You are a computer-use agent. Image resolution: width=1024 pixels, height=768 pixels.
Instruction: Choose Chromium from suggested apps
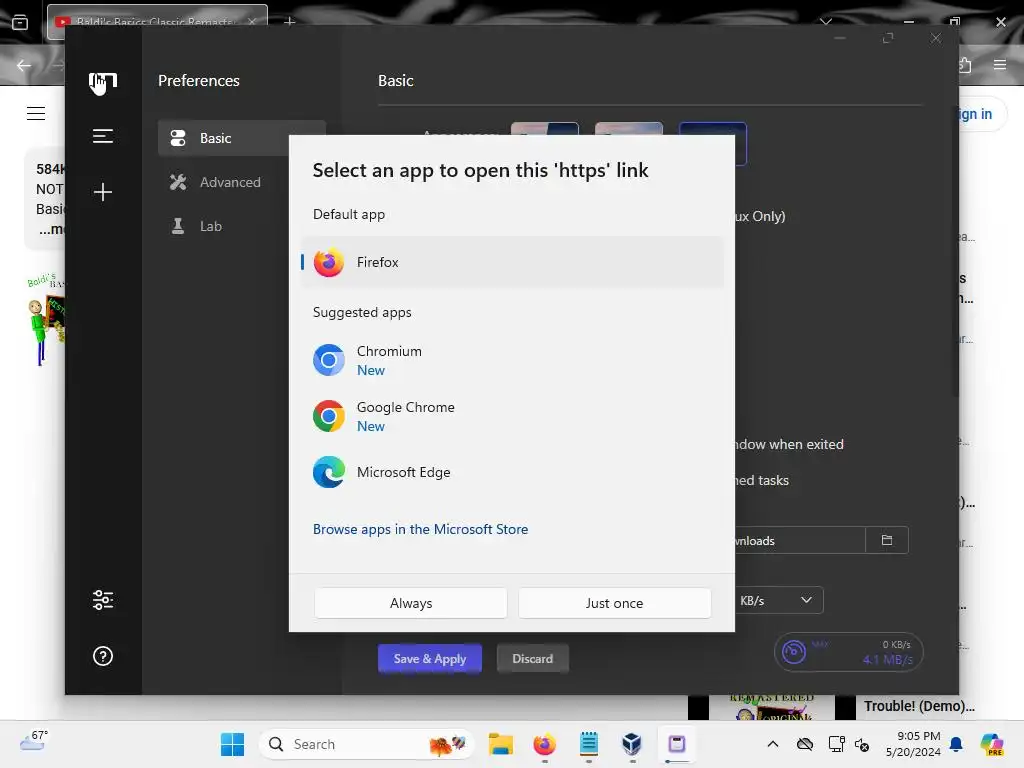pos(512,360)
